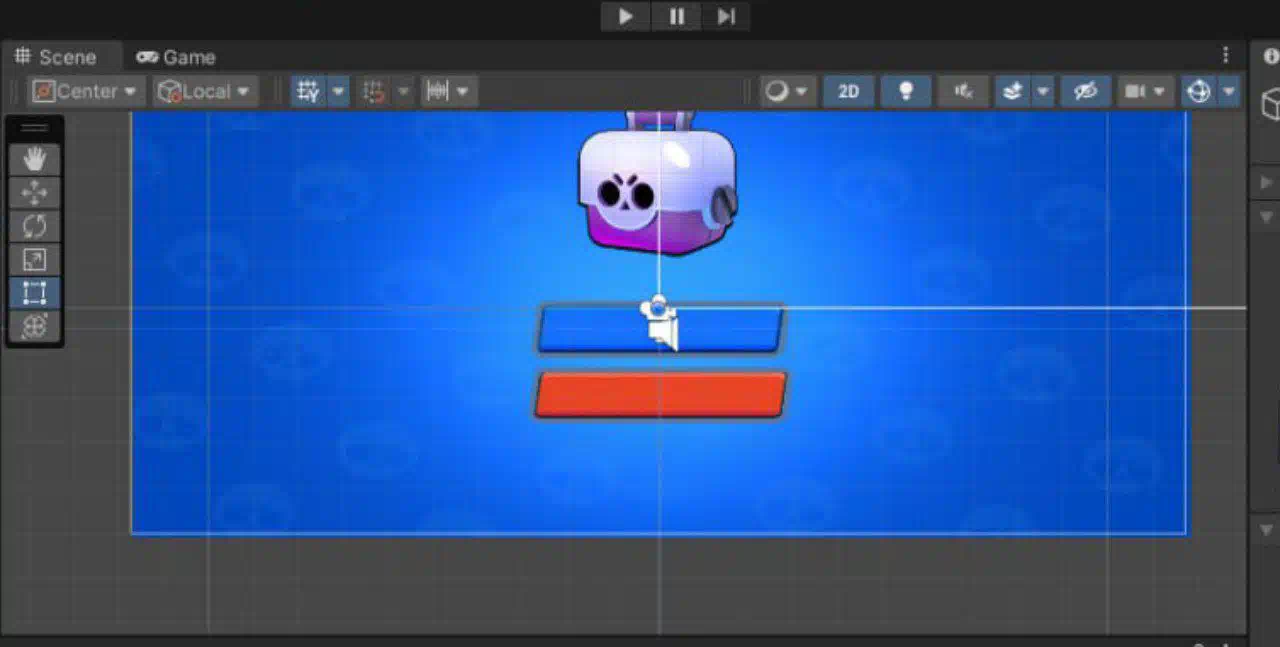The width and height of the screenshot is (1280, 647).
Task: Toggle scene lighting lightbulb
Action: pyautogui.click(x=906, y=91)
